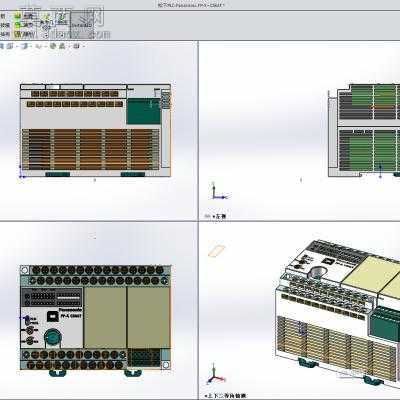Click the coordinate triad in the bottom-right viewport
This screenshot has width=400, height=400.
216,375
